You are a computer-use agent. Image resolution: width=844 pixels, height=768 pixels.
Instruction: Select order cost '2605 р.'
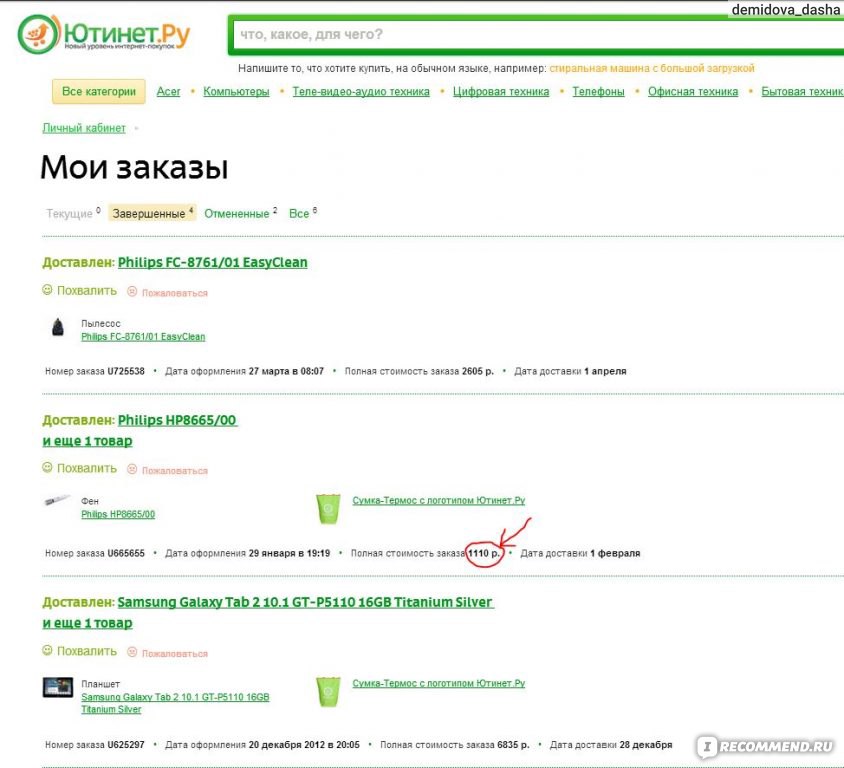pyautogui.click(x=477, y=371)
